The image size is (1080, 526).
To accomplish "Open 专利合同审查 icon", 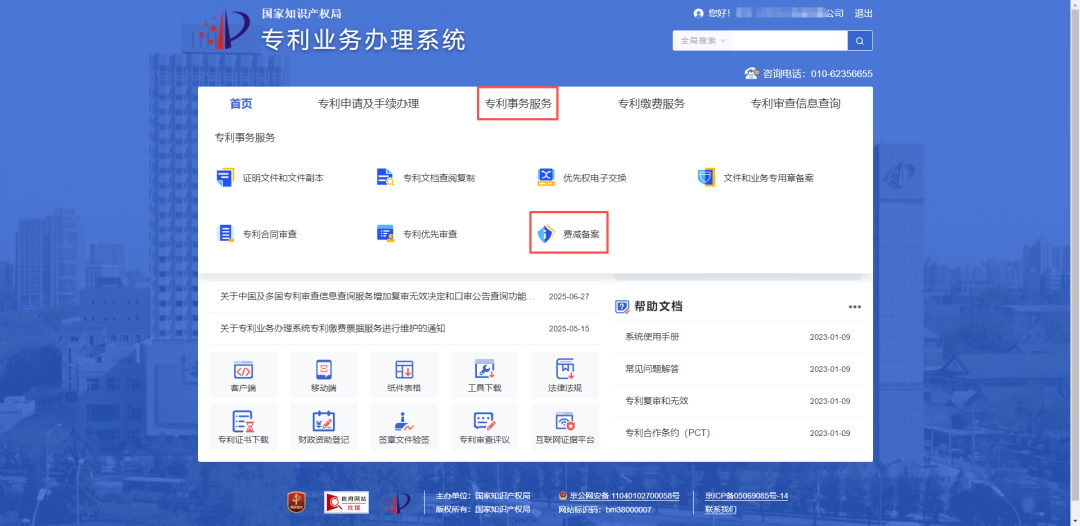I will 225,233.
